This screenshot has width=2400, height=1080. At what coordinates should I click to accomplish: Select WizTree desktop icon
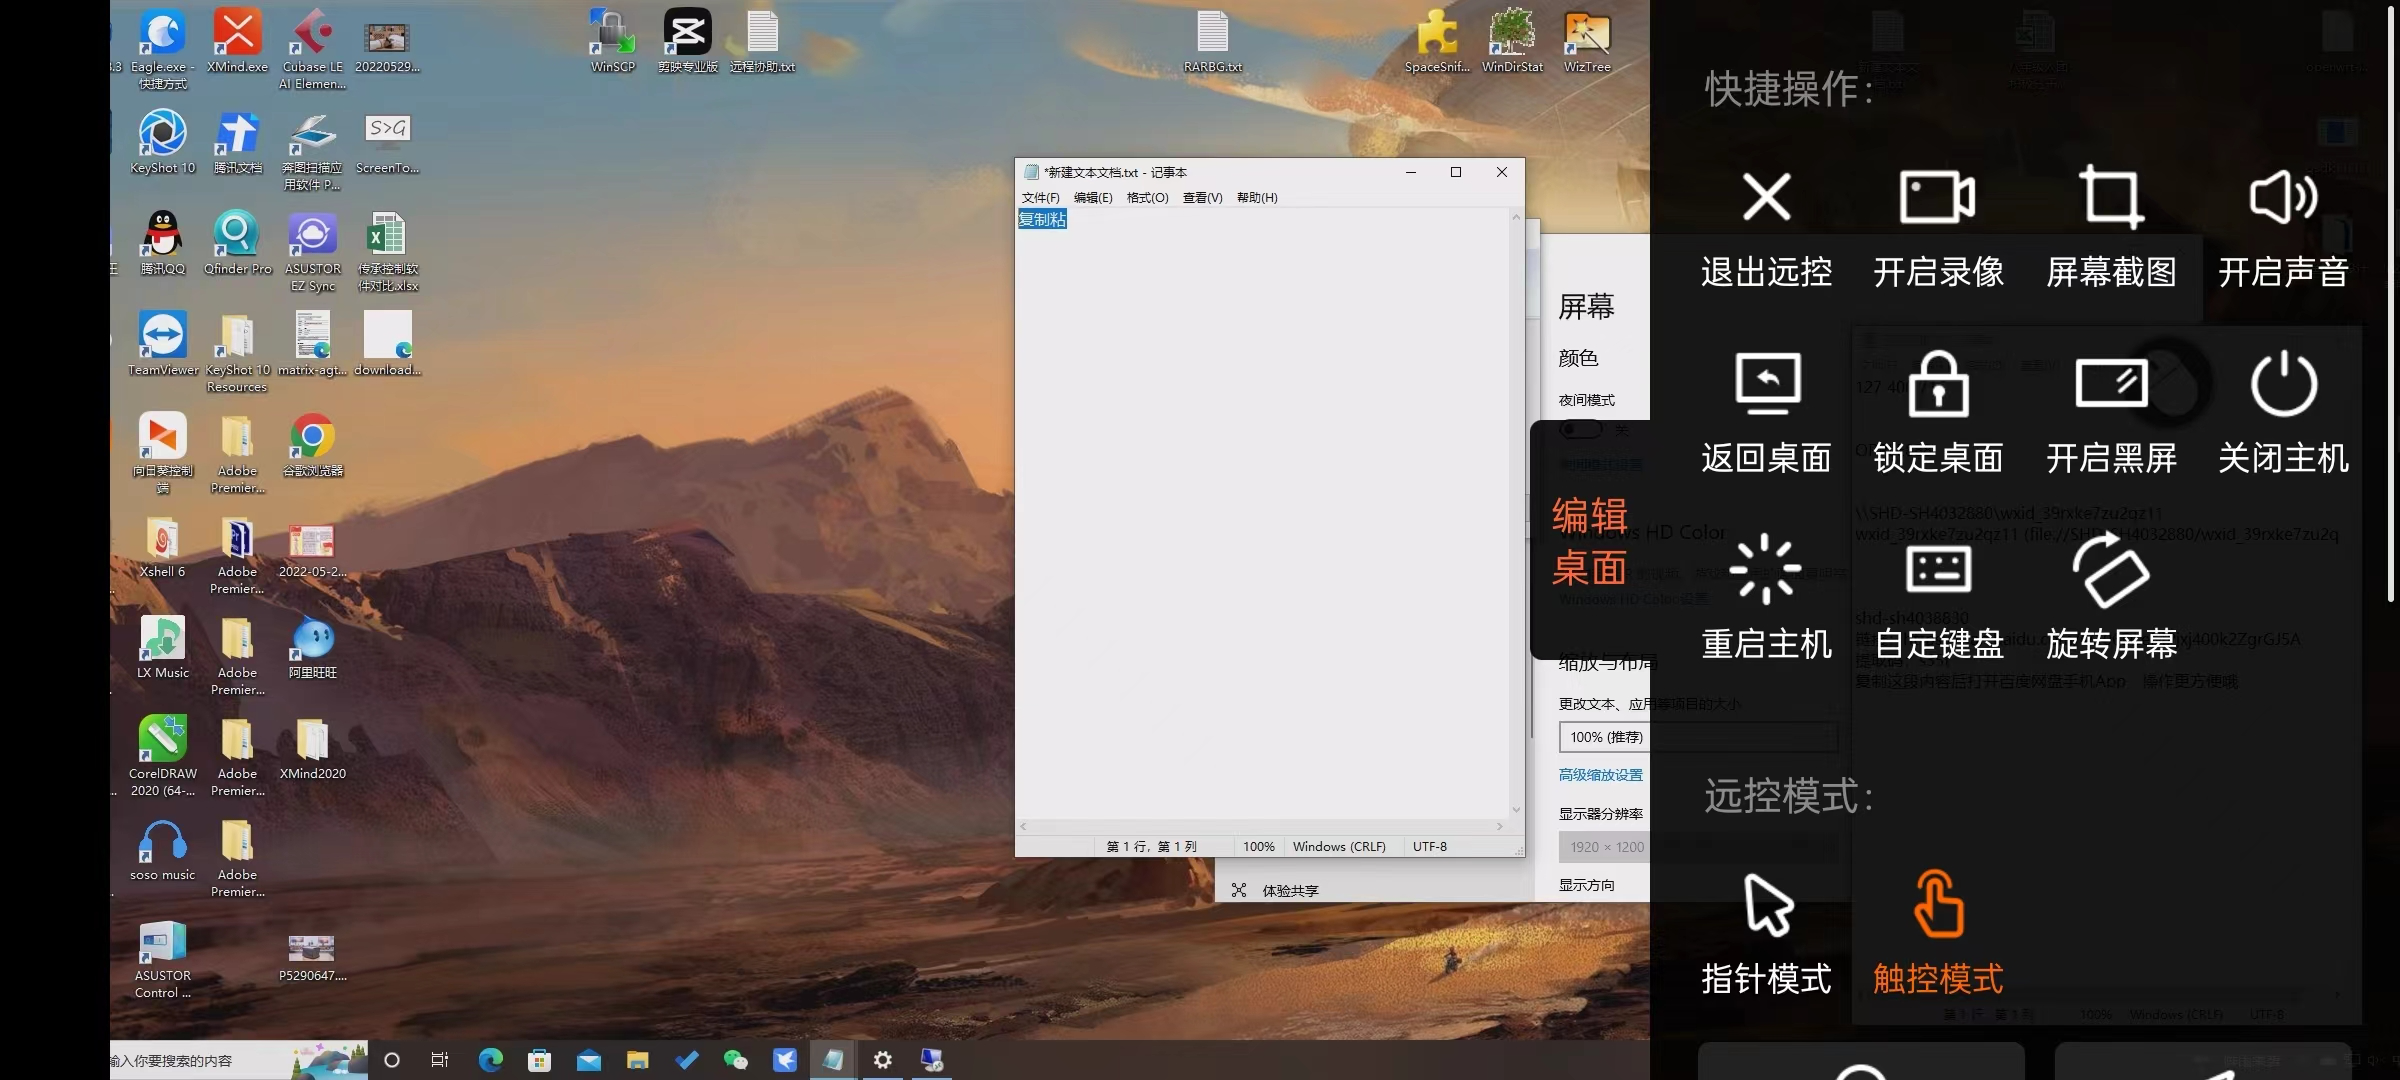click(1587, 41)
